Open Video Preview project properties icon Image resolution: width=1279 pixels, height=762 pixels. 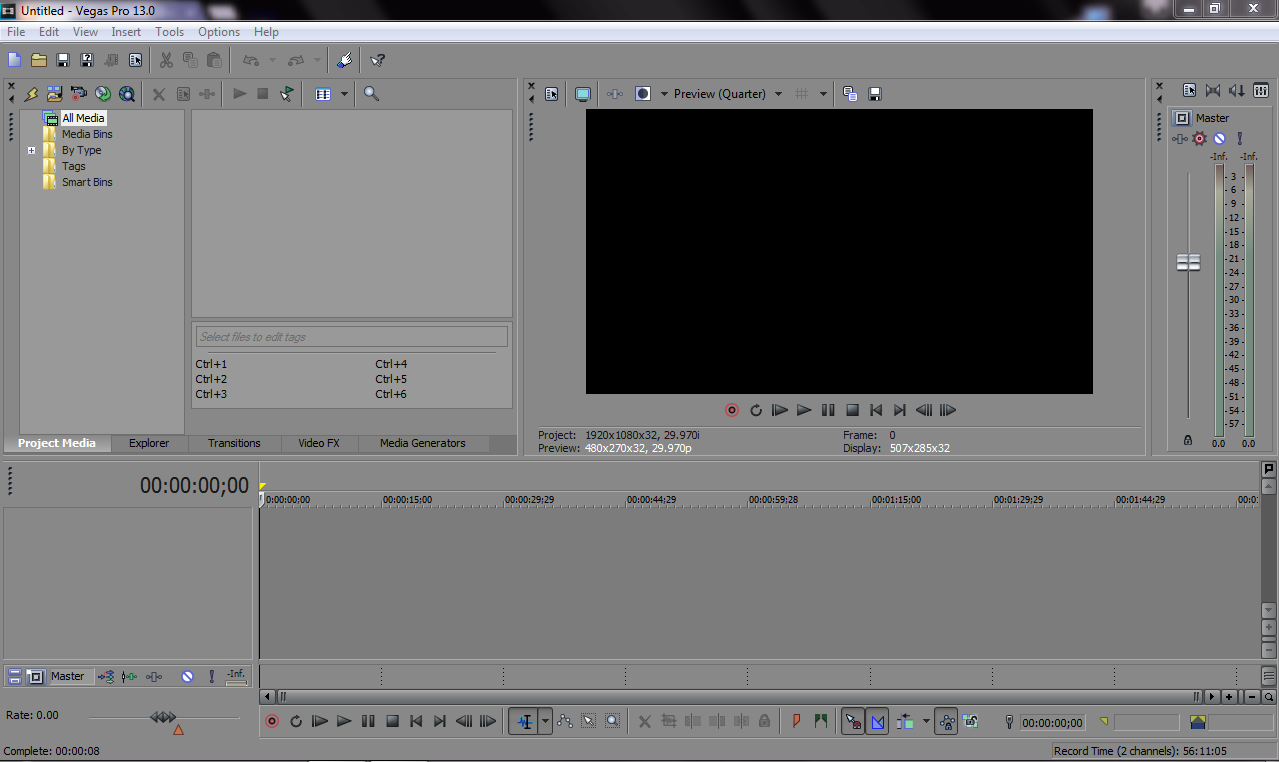(552, 94)
